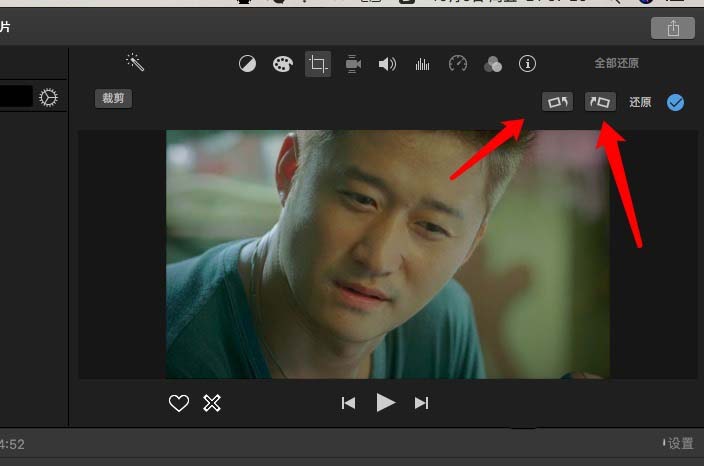Mark the clip as favorite with heart
This screenshot has height=466, width=704.
(x=179, y=403)
